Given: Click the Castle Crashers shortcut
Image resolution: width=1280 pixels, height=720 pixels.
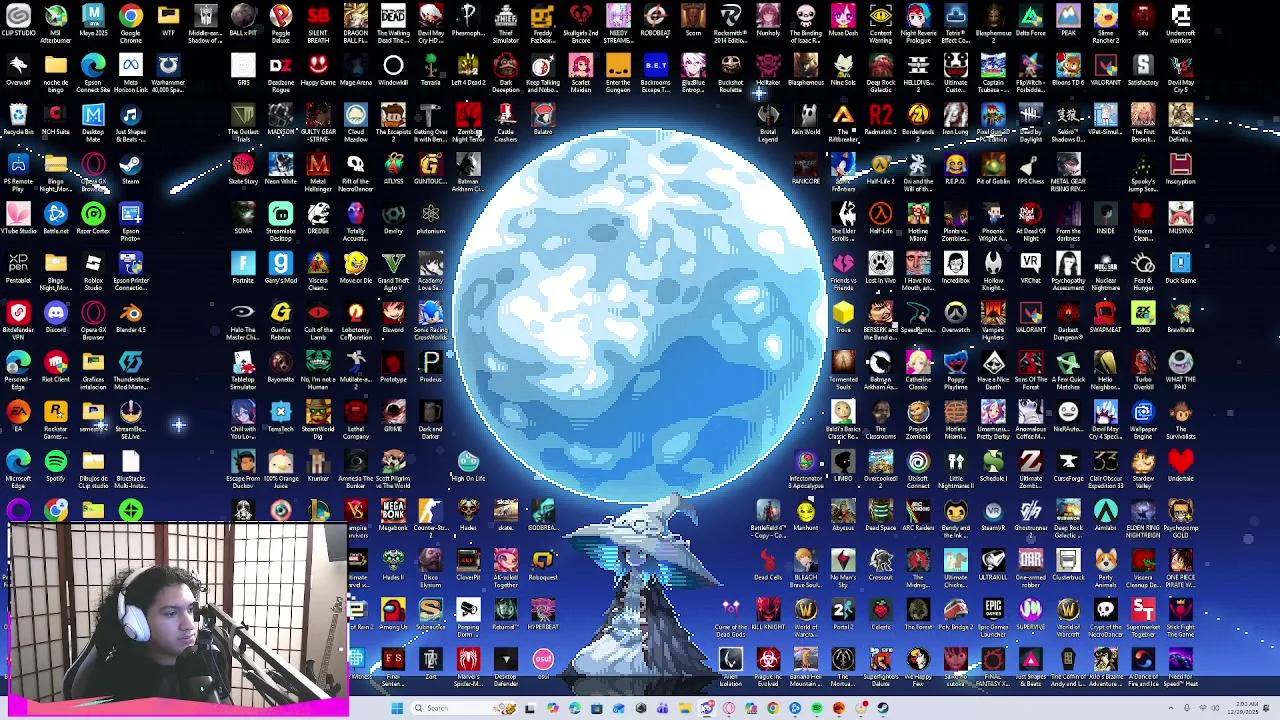Looking at the screenshot, I should (x=506, y=120).
